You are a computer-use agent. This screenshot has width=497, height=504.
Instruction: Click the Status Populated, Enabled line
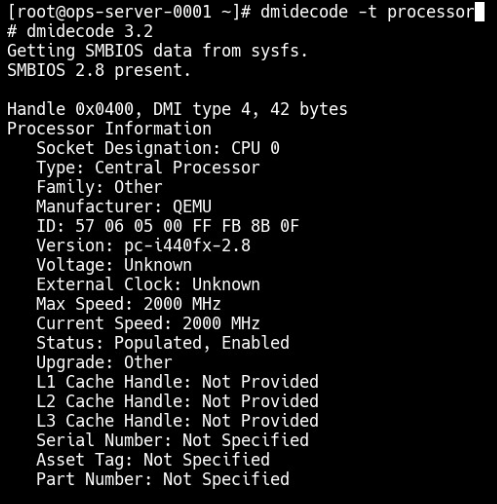coord(163,343)
